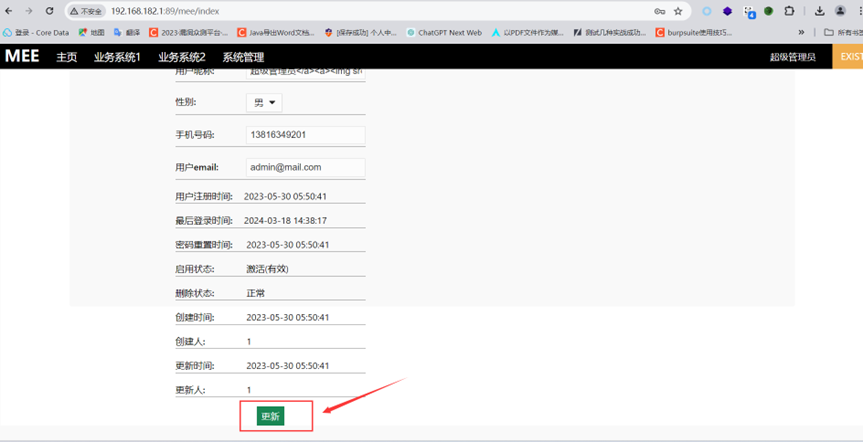
Task: Click the 更新时间 value
Action: pos(287,366)
